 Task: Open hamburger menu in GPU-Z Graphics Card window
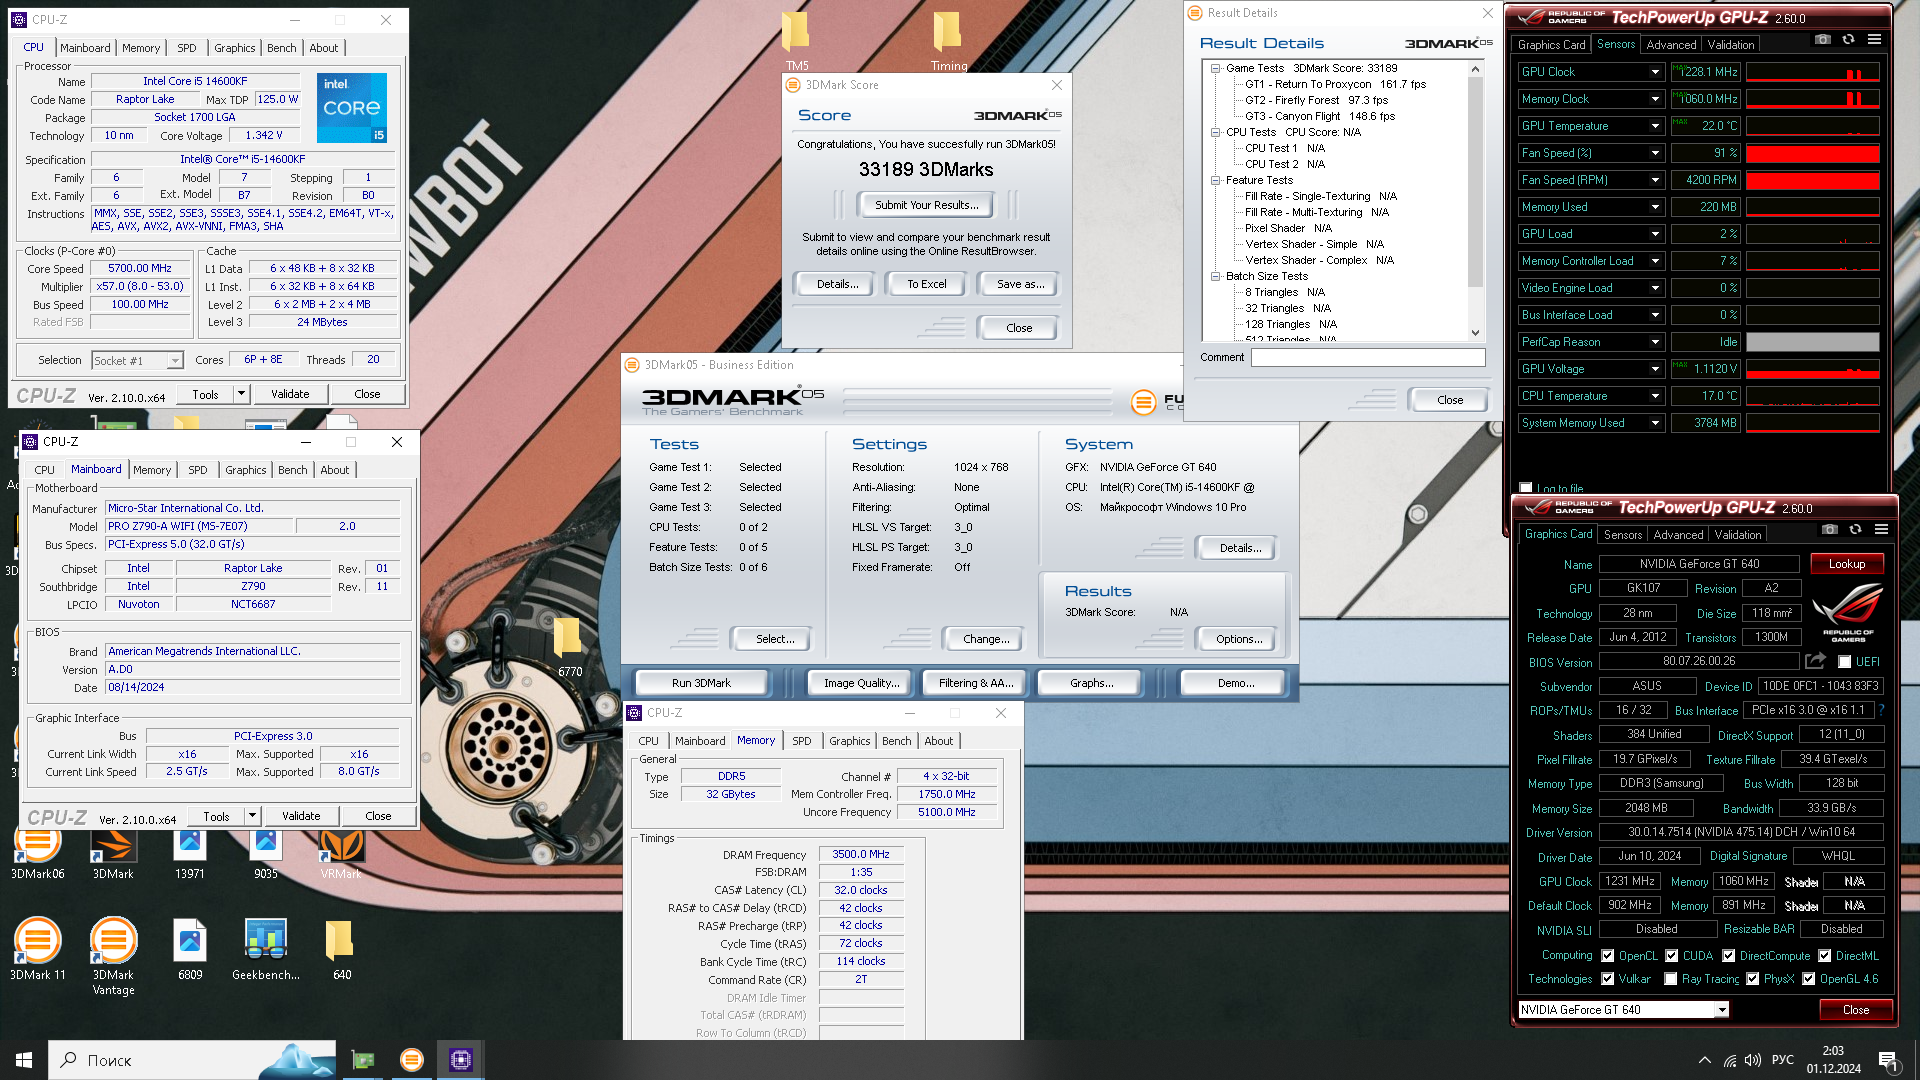point(1881,530)
